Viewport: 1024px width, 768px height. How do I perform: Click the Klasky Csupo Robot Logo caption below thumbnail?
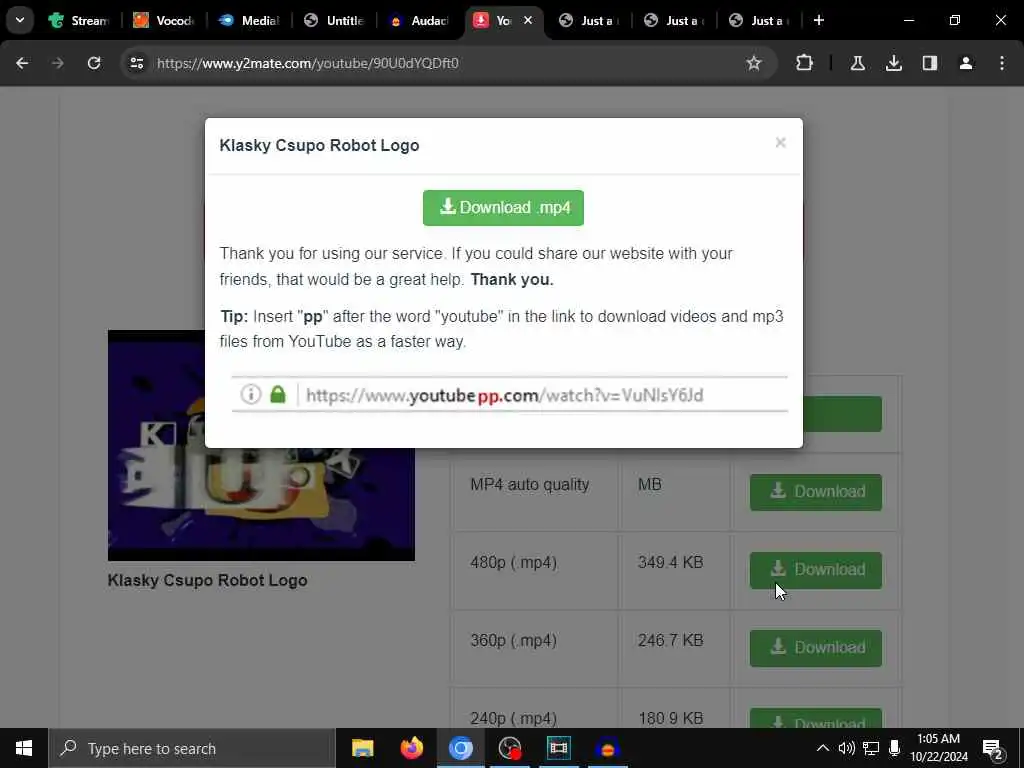tap(208, 580)
